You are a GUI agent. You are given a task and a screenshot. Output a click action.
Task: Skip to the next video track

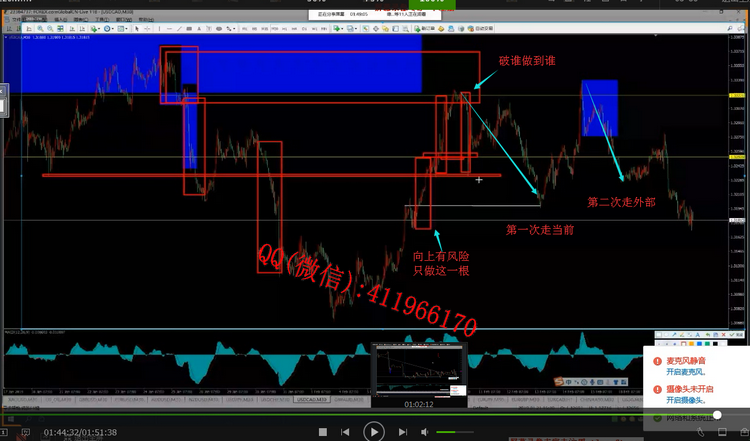pos(402,432)
